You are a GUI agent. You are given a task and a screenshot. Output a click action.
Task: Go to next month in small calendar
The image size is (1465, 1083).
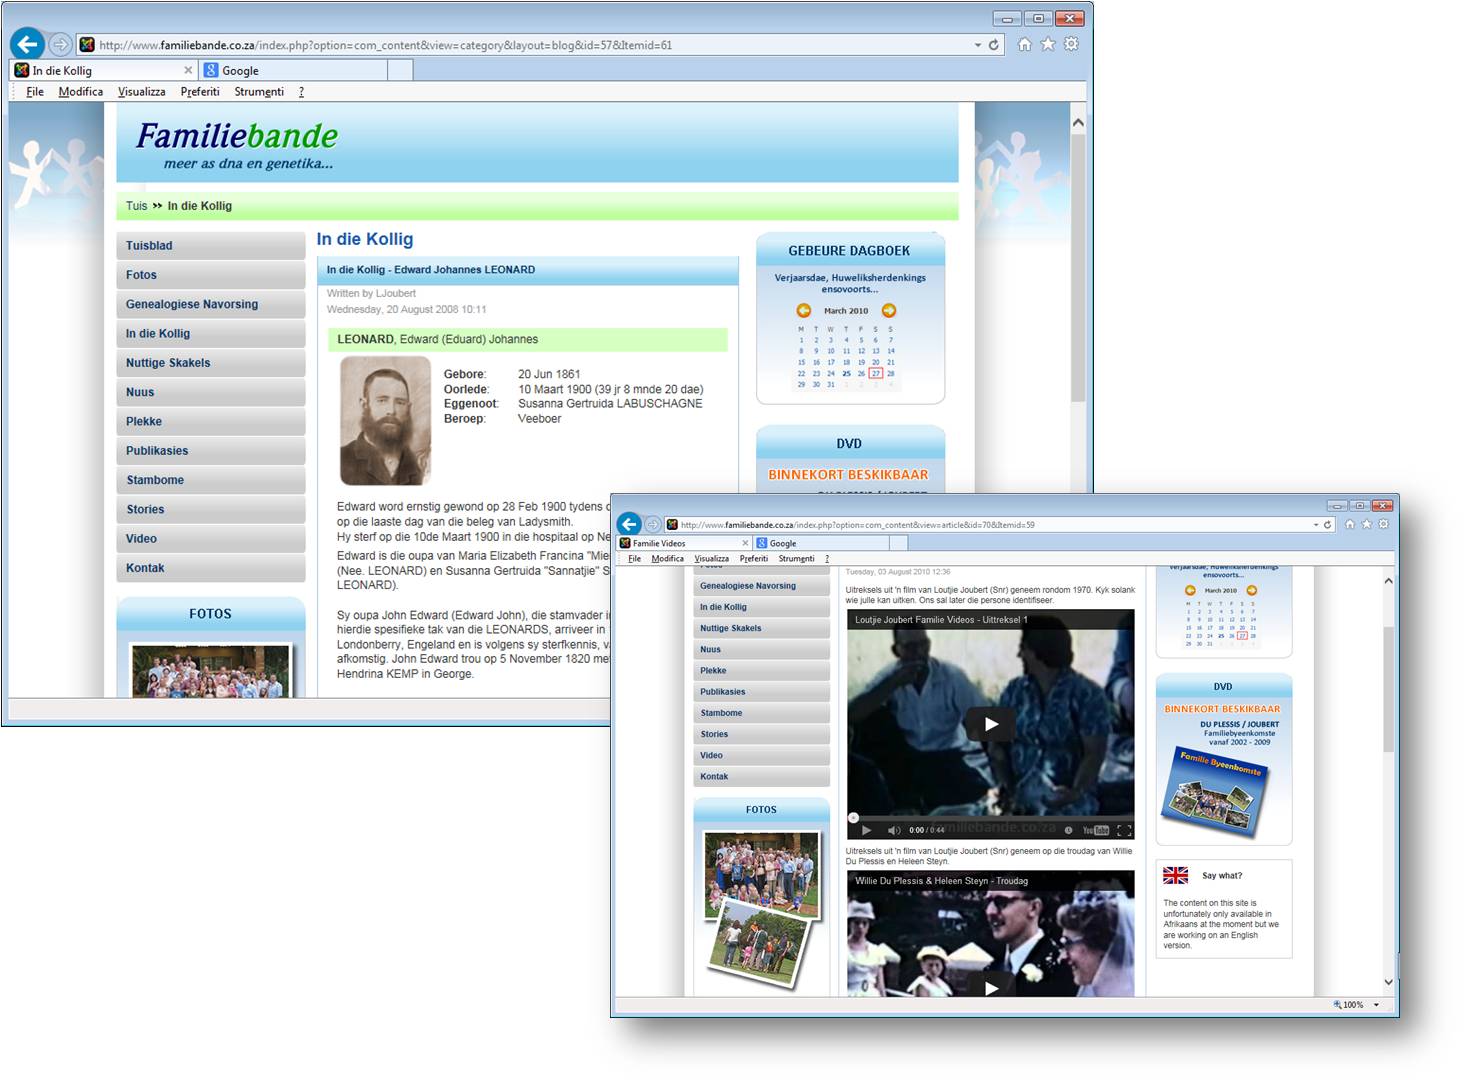[1251, 590]
